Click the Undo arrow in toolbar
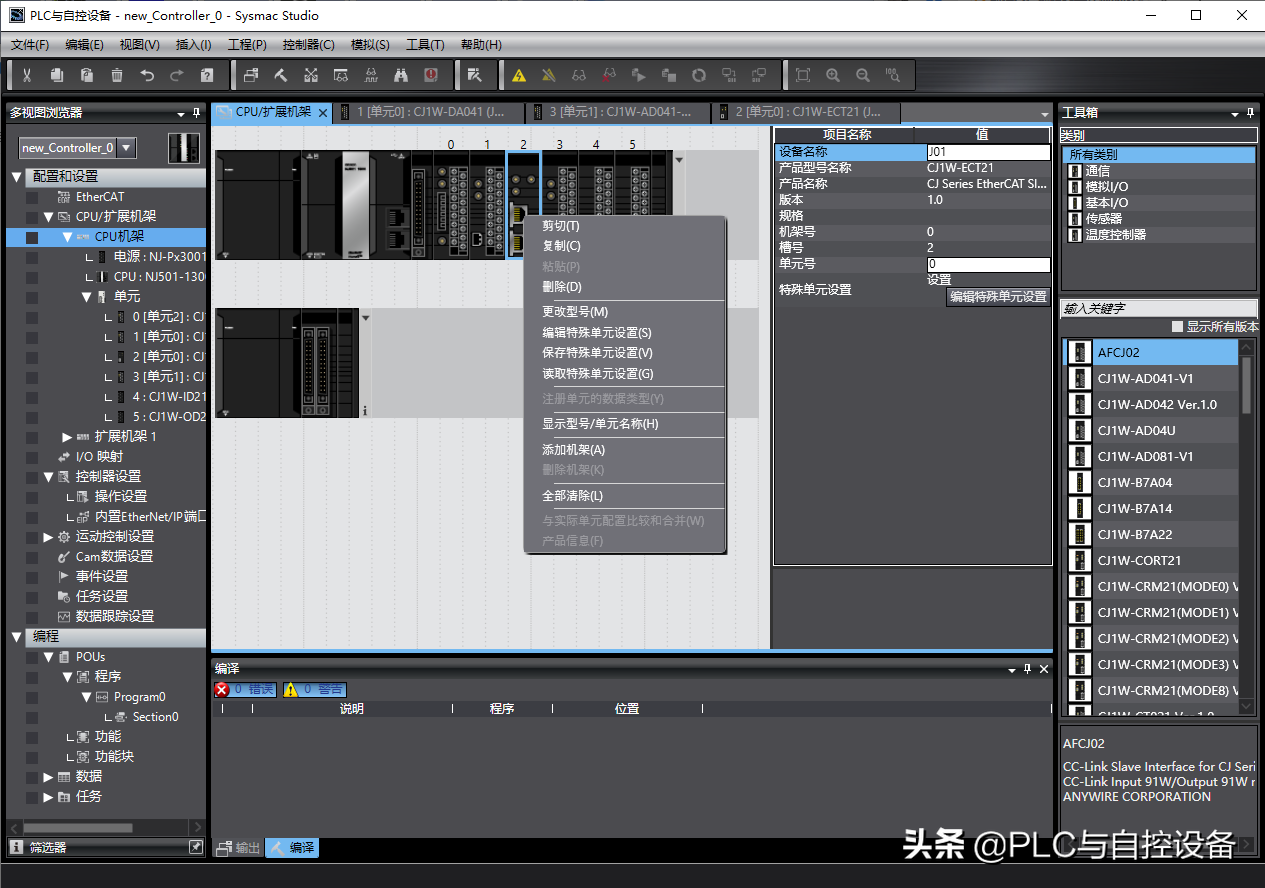The width and height of the screenshot is (1265, 888). tap(147, 75)
